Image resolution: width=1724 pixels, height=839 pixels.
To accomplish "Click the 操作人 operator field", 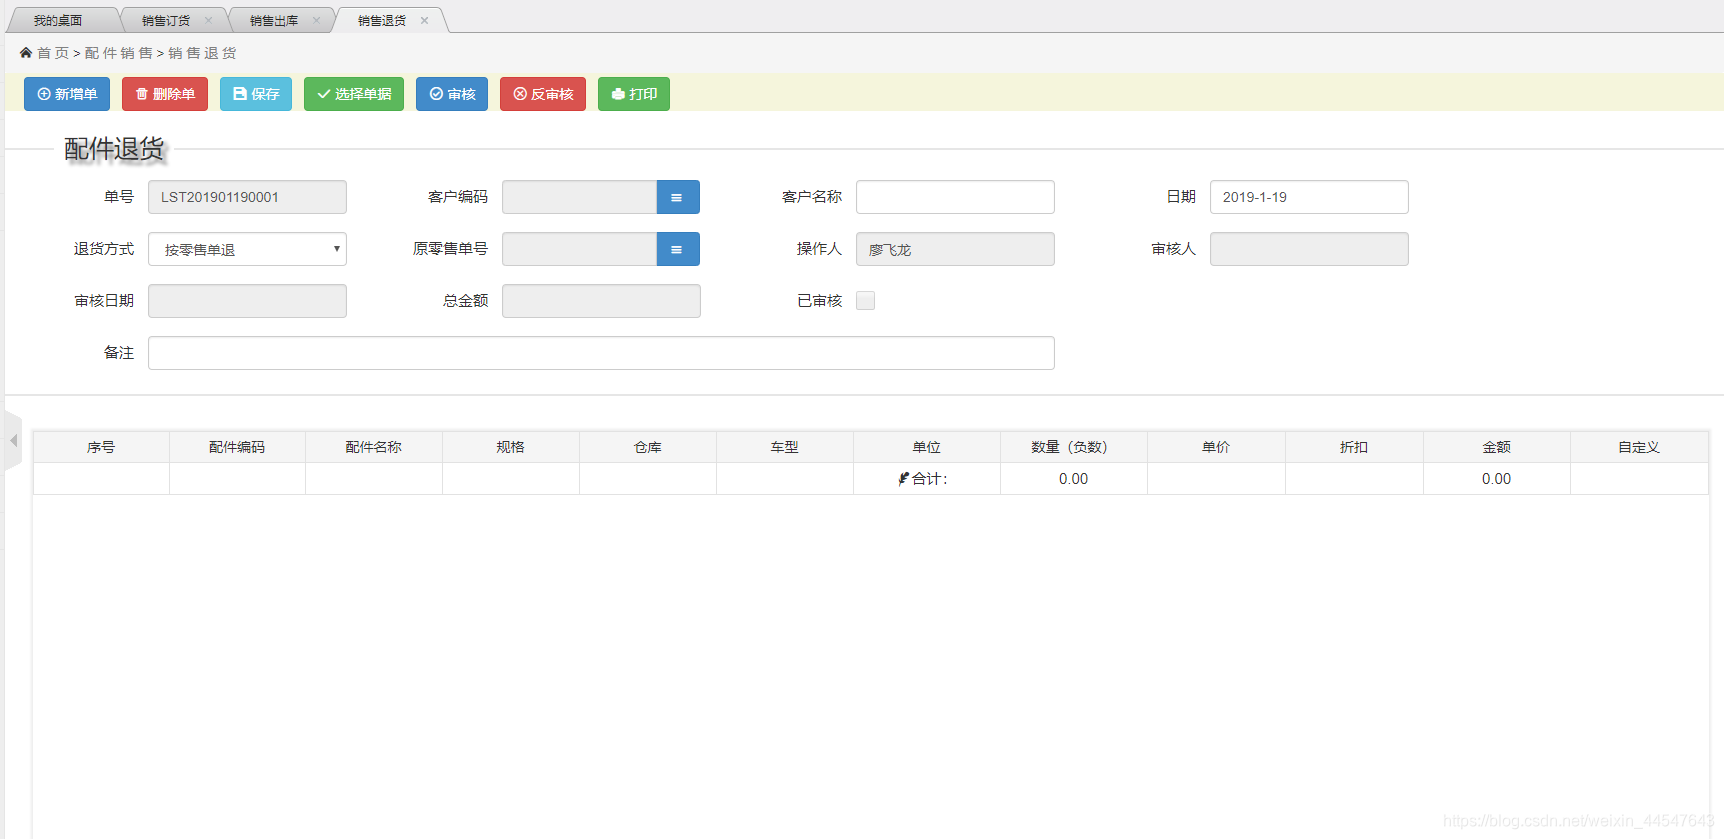I will pos(955,249).
